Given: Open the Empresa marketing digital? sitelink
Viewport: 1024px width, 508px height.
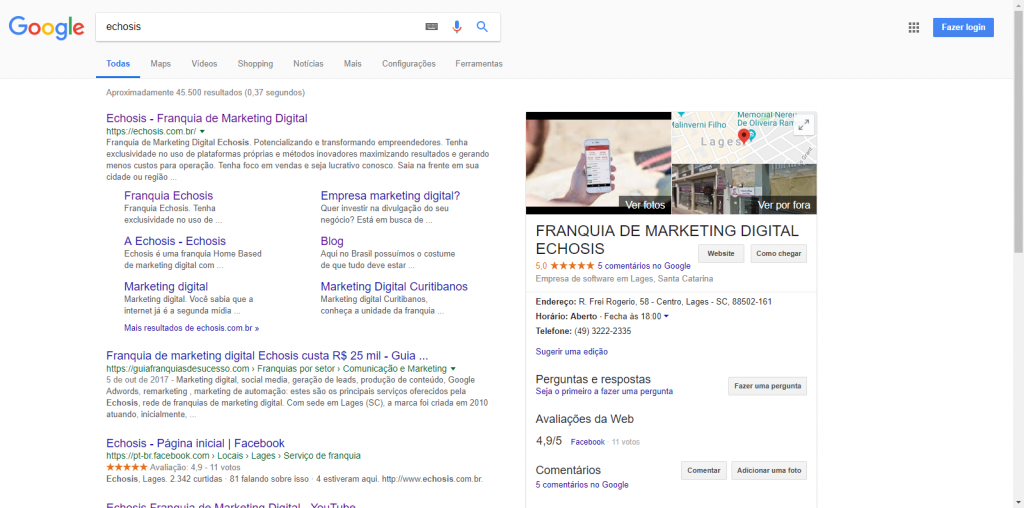Looking at the screenshot, I should (x=391, y=195).
